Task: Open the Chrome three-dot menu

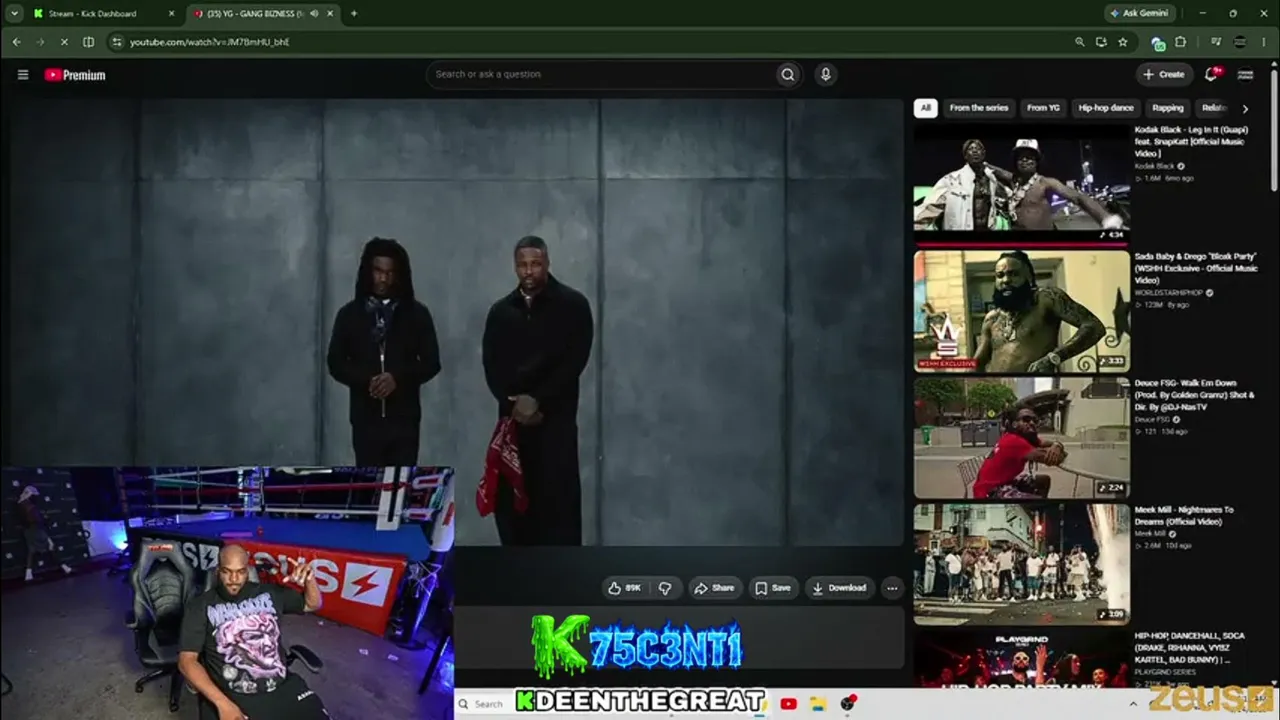Action: [x=1266, y=42]
